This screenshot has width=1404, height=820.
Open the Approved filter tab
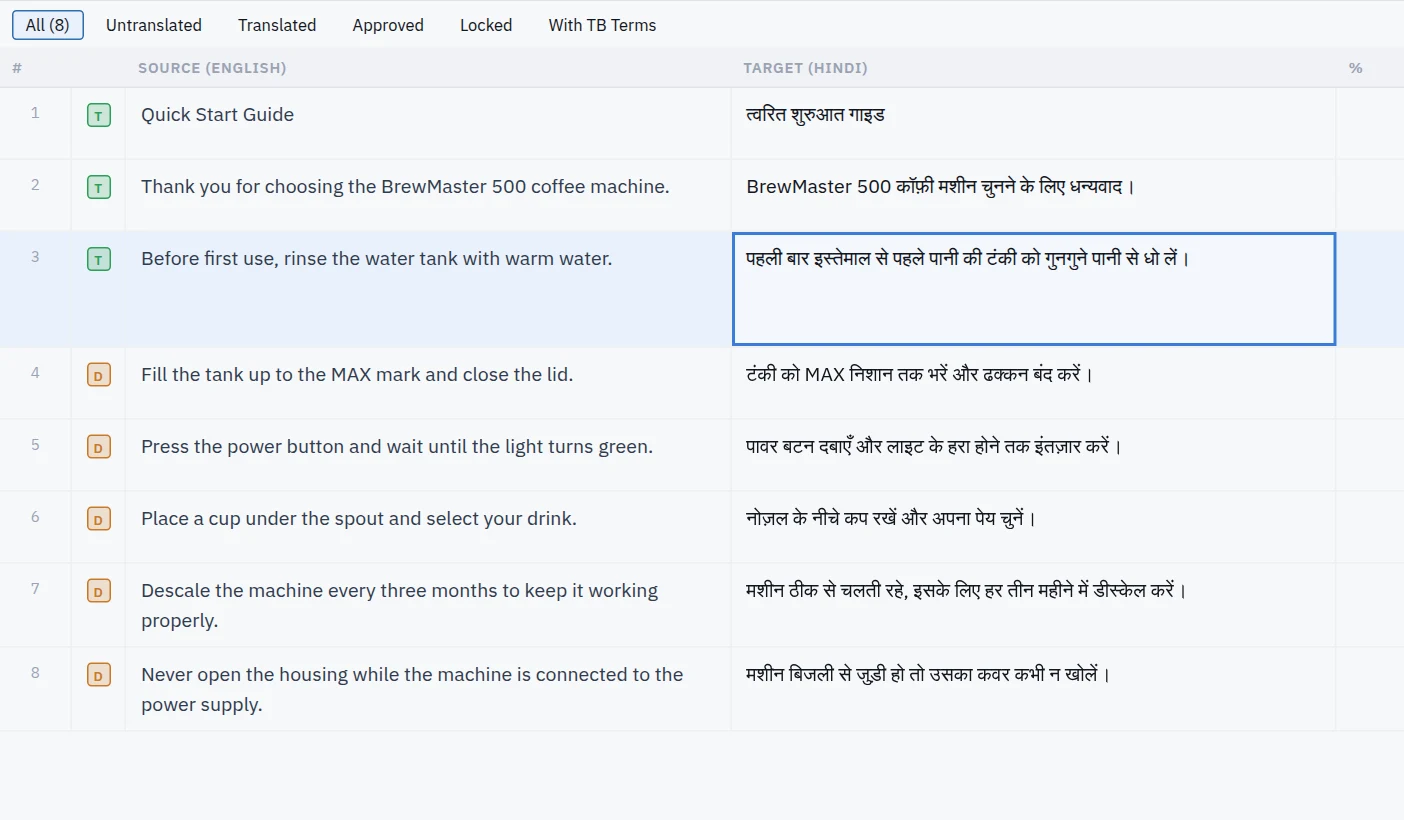click(388, 25)
